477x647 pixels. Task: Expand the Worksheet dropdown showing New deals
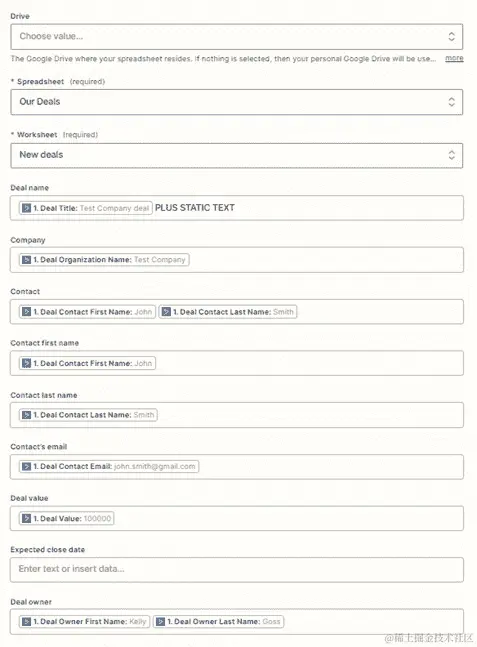451,155
